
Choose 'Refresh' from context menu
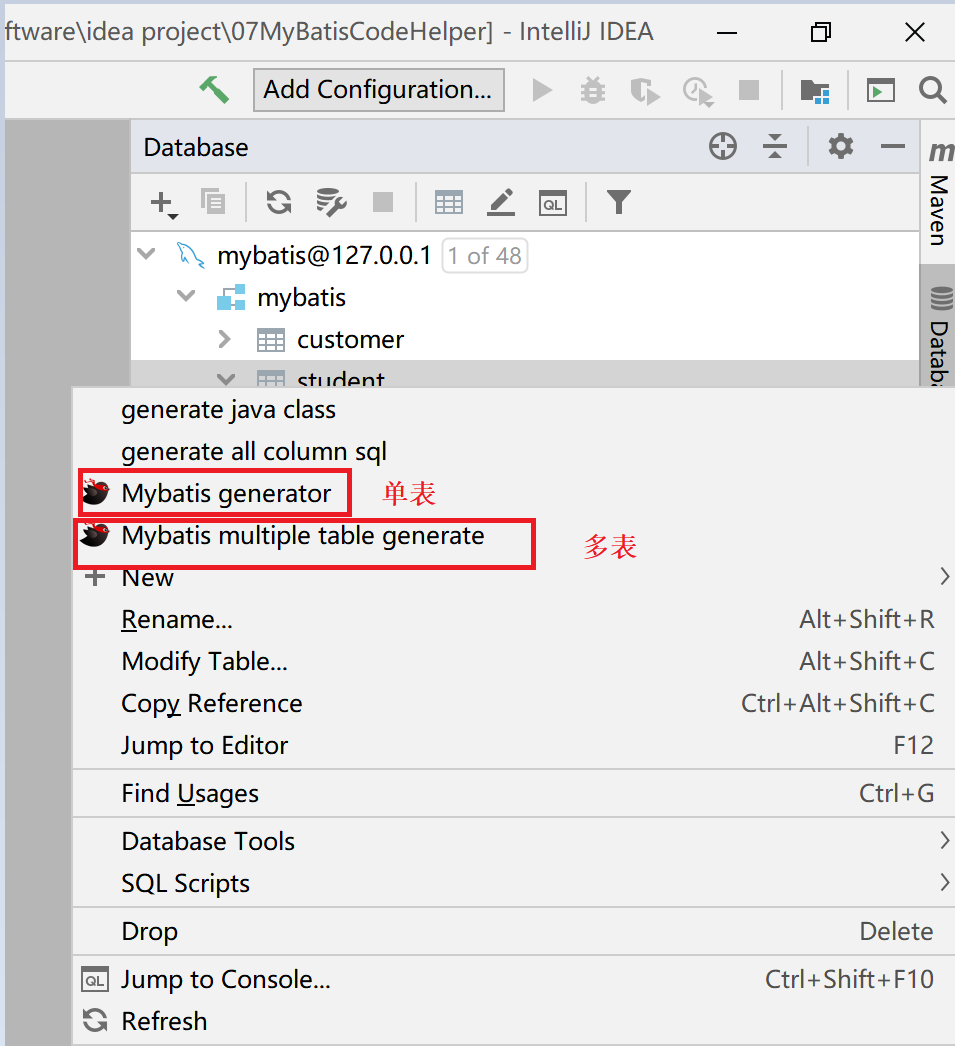[x=514, y=1021]
